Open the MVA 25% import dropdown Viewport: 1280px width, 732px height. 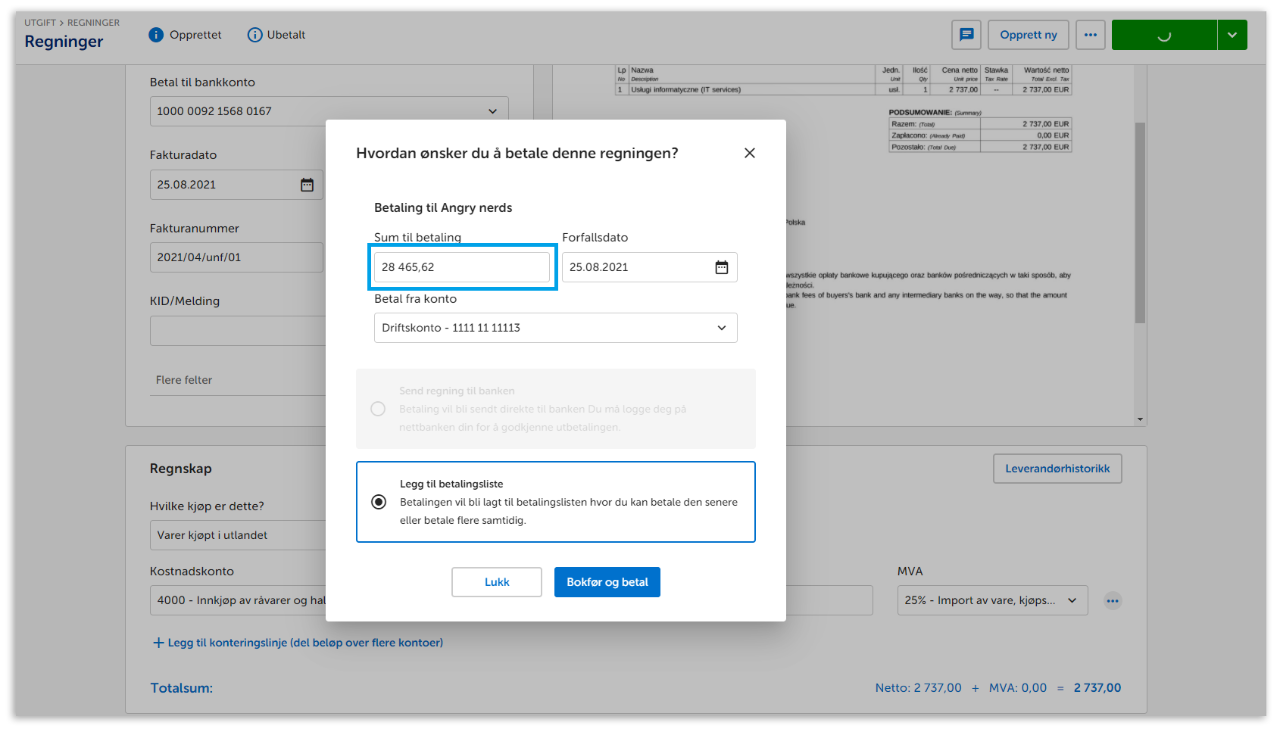(991, 600)
